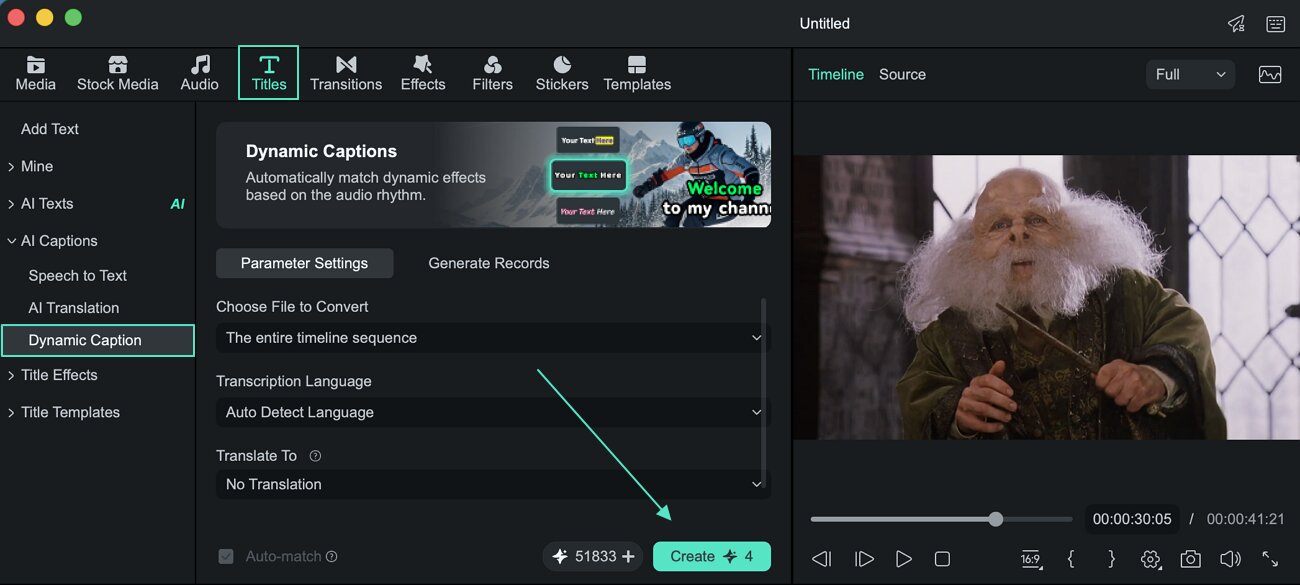The height and width of the screenshot is (585, 1300).
Task: Select Dynamic Caption item
Action: [x=97, y=340]
